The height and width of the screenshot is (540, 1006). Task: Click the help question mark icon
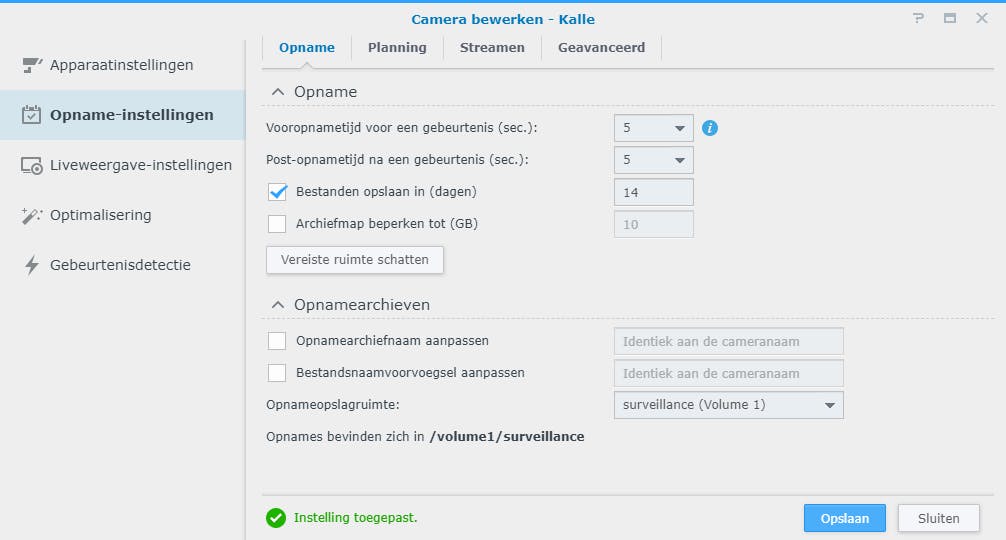(918, 19)
